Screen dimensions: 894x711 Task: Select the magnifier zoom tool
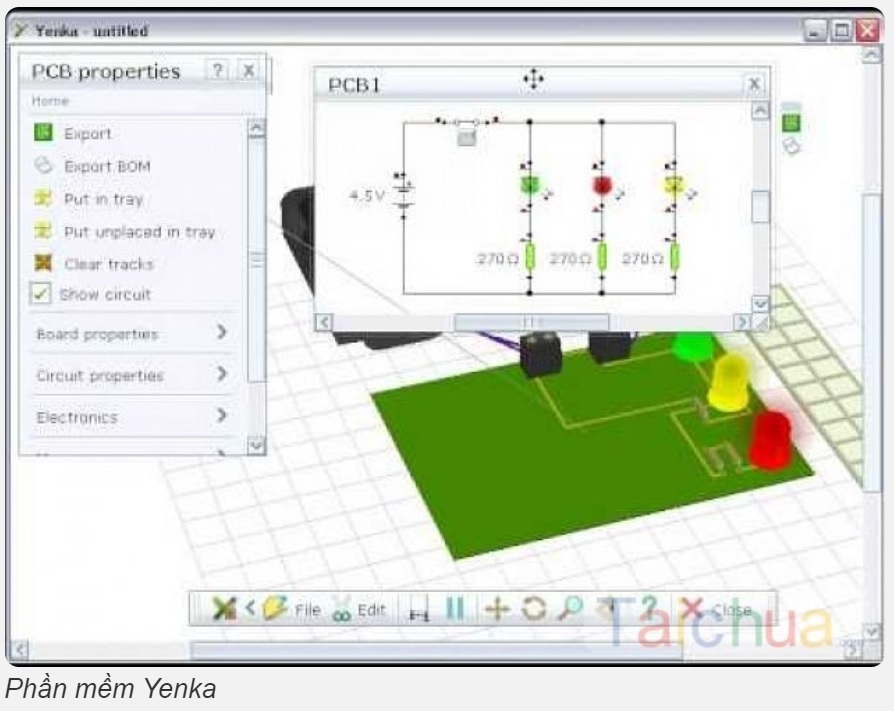coord(568,608)
